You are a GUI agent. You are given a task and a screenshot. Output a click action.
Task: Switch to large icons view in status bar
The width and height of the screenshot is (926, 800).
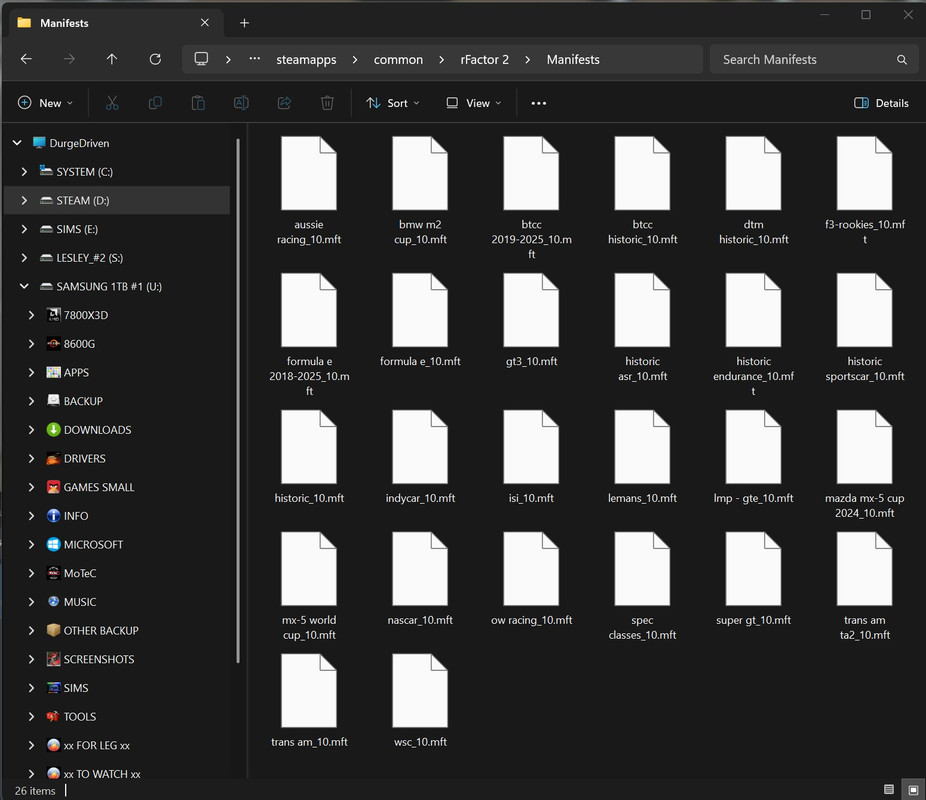(911, 790)
